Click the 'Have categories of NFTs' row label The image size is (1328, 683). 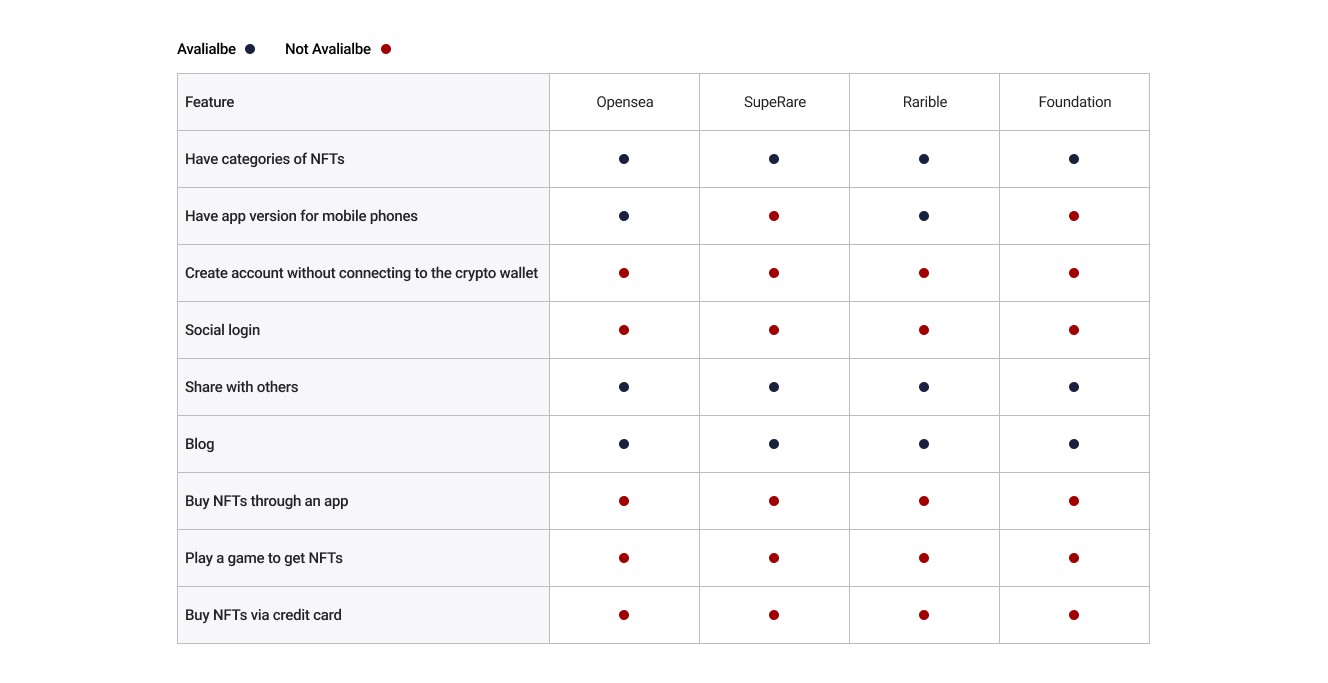pyautogui.click(x=265, y=159)
